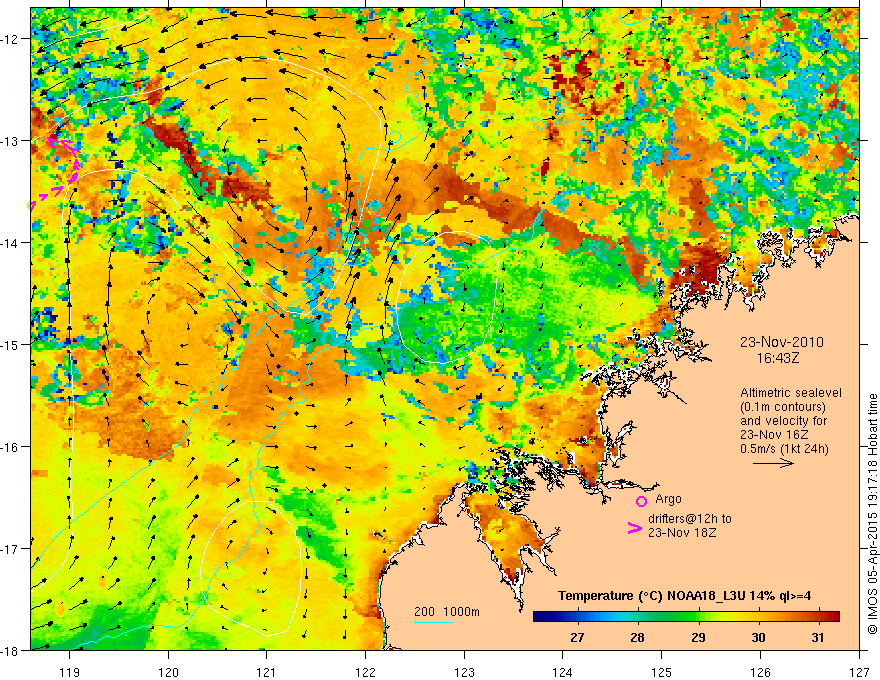Click the longitude axis label 127
The width and height of the screenshot is (880, 680).
click(x=859, y=672)
